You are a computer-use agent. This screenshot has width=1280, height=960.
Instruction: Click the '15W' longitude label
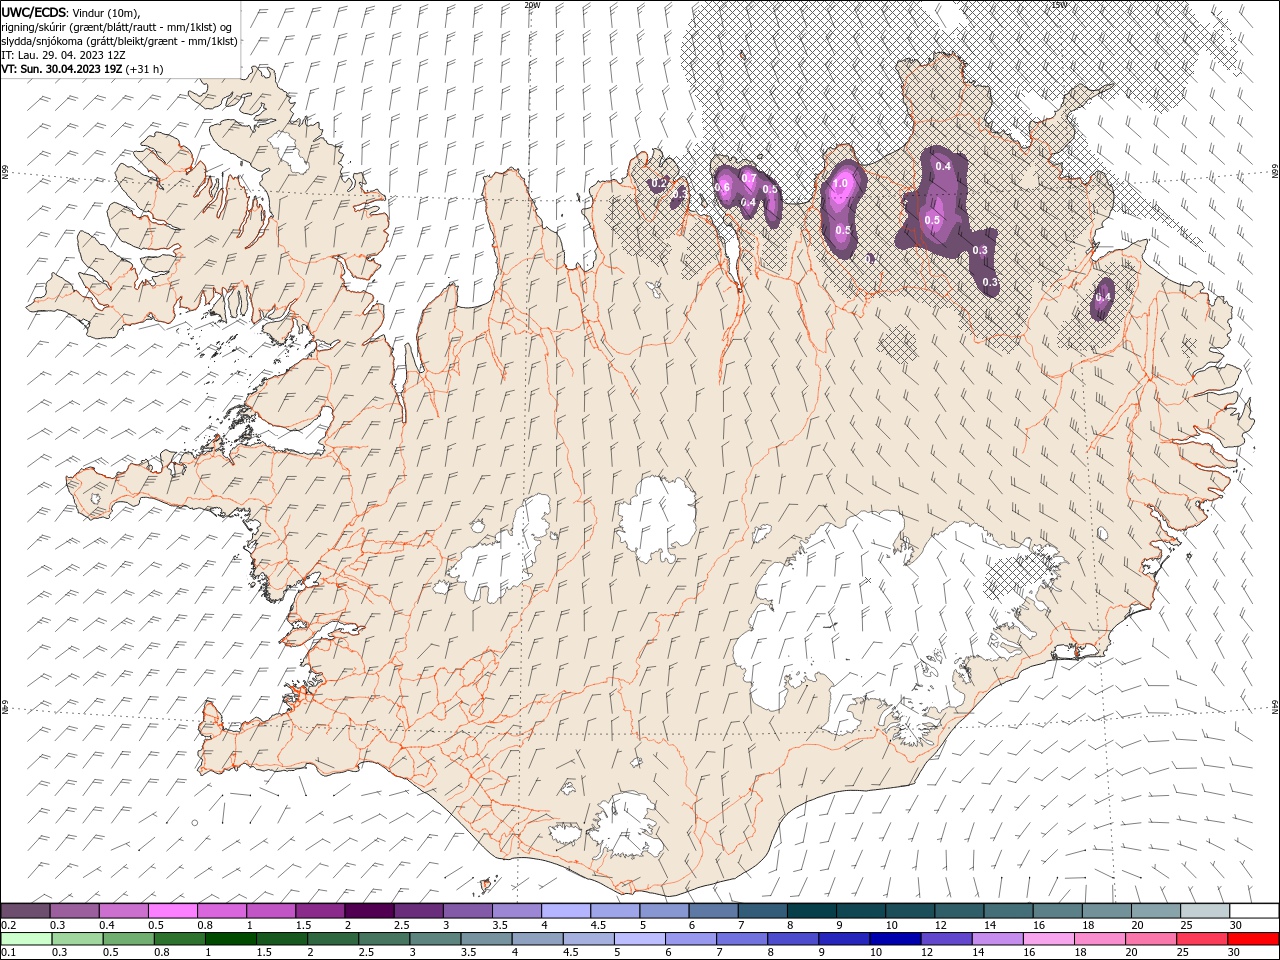[x=1059, y=5]
